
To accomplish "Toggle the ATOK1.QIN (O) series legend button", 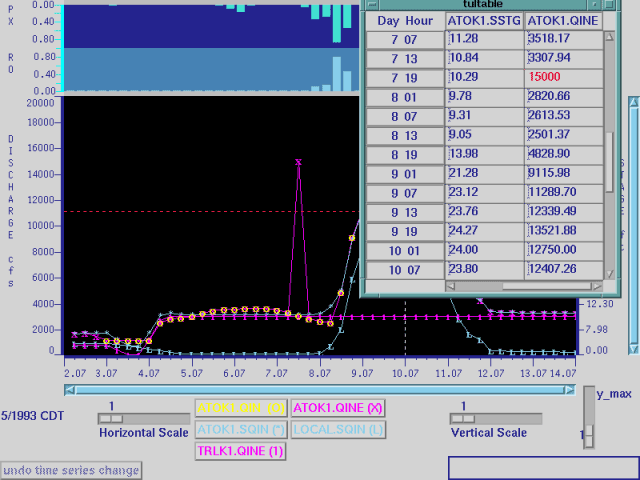I will tap(241, 408).
